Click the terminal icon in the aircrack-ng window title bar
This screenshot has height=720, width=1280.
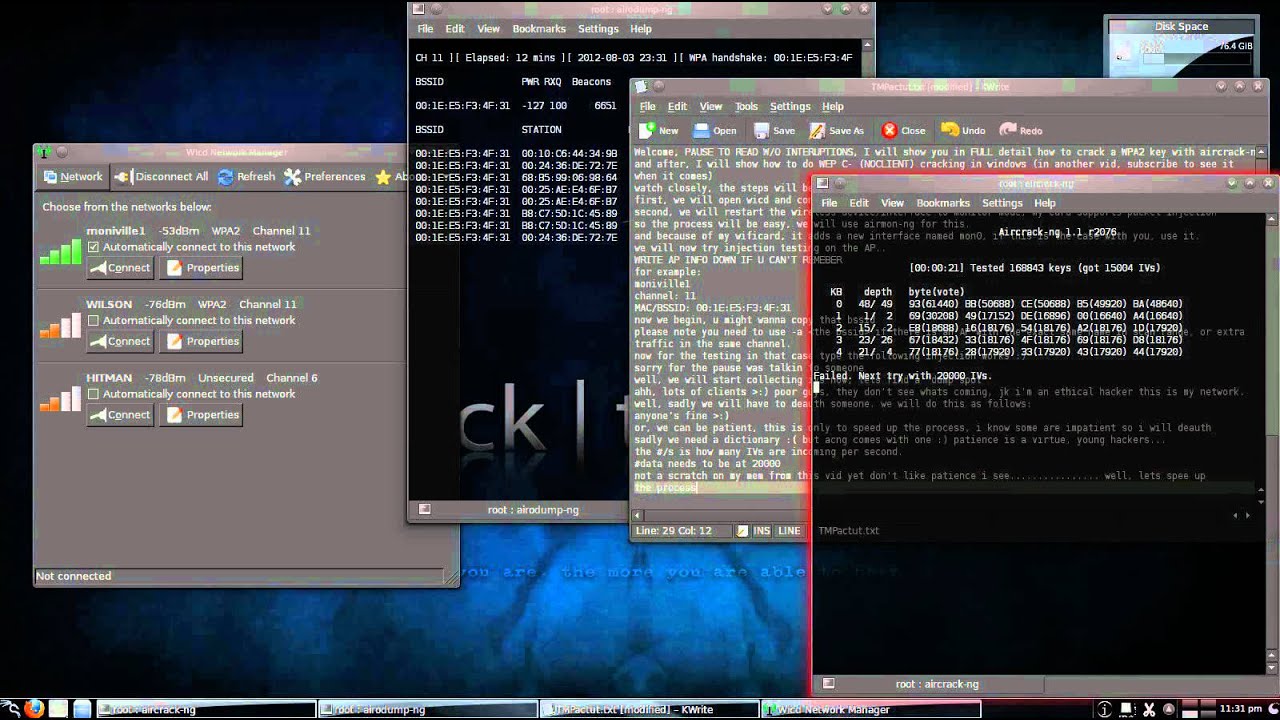click(822, 183)
